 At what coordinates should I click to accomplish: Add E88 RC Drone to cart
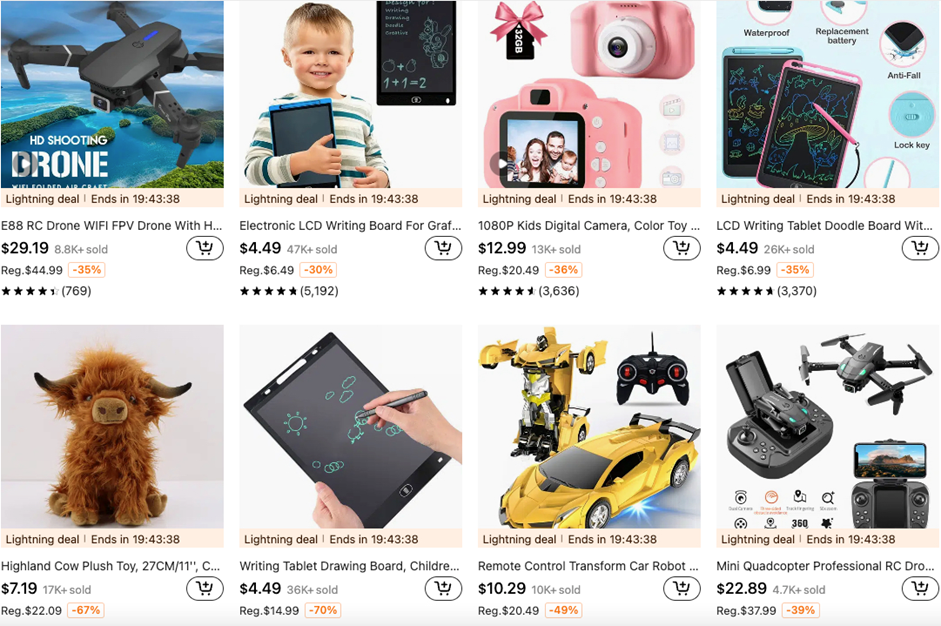205,248
